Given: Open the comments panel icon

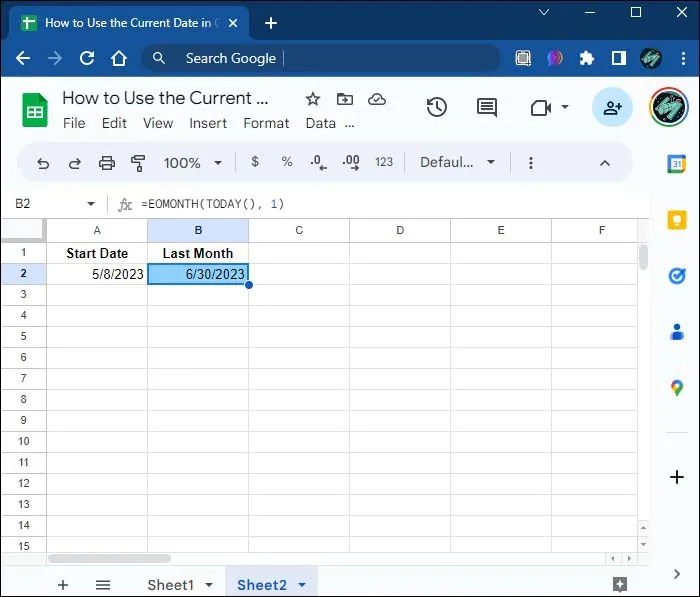Looking at the screenshot, I should (487, 107).
